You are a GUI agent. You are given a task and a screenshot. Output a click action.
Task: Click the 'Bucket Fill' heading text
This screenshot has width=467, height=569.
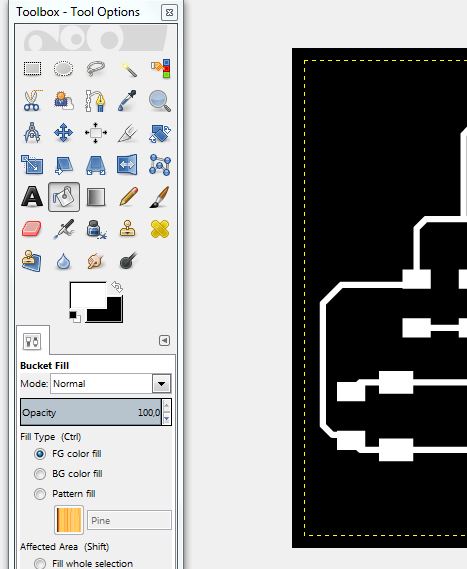45,365
